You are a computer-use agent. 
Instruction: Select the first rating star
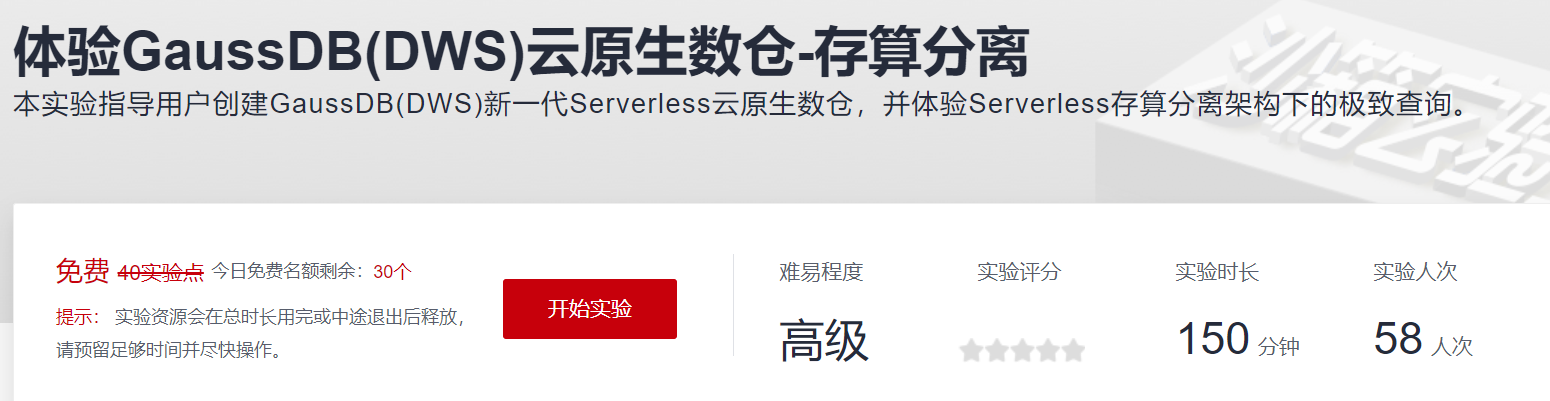point(971,351)
